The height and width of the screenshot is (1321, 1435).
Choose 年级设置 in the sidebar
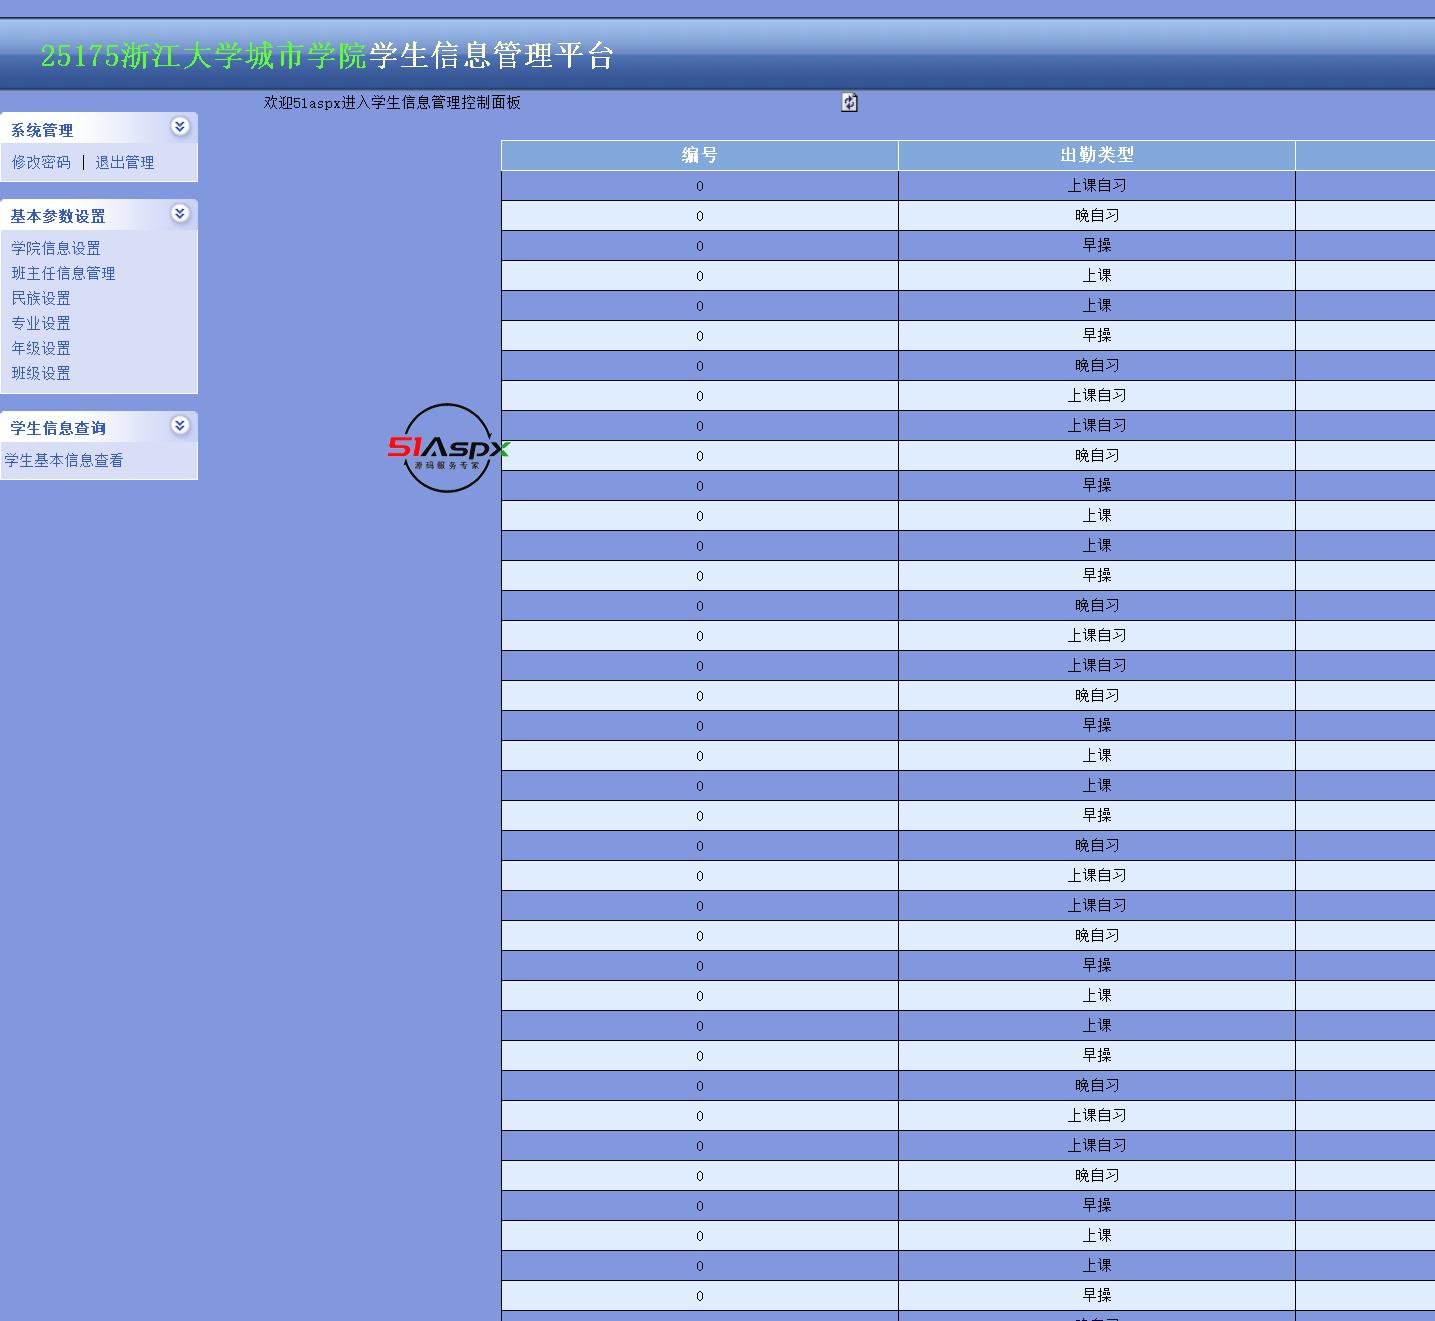41,348
